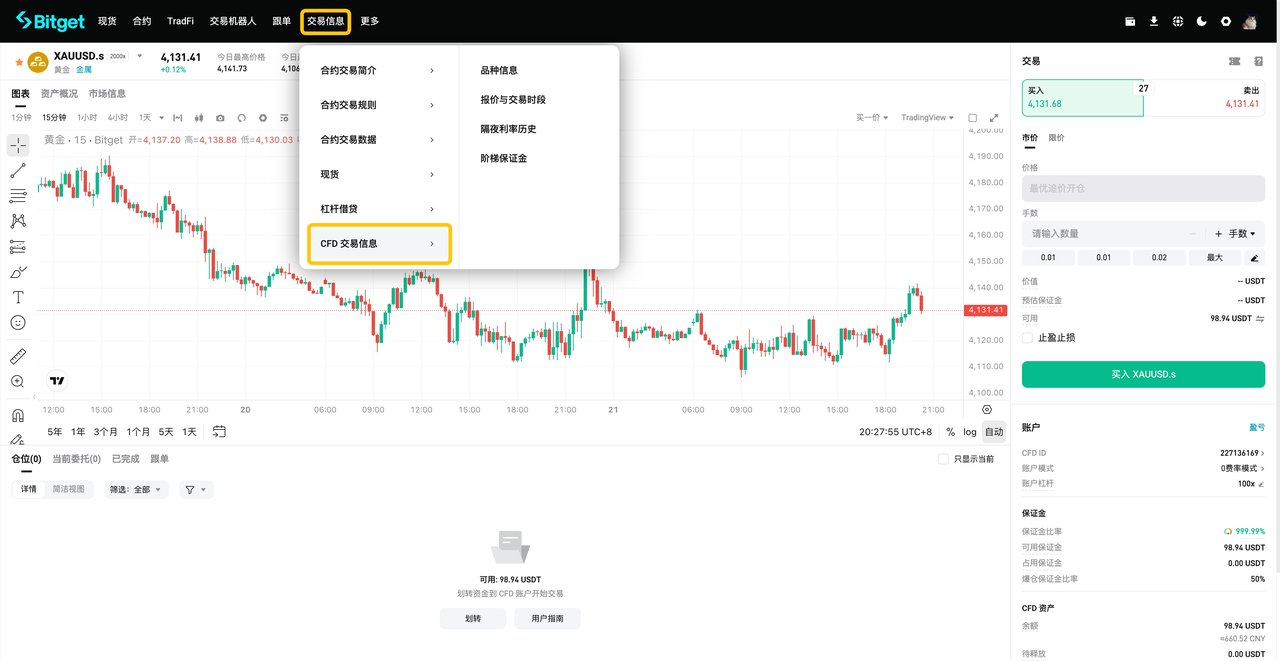Click the download app icon
Viewport: 1280px width, 661px height.
1154,21
